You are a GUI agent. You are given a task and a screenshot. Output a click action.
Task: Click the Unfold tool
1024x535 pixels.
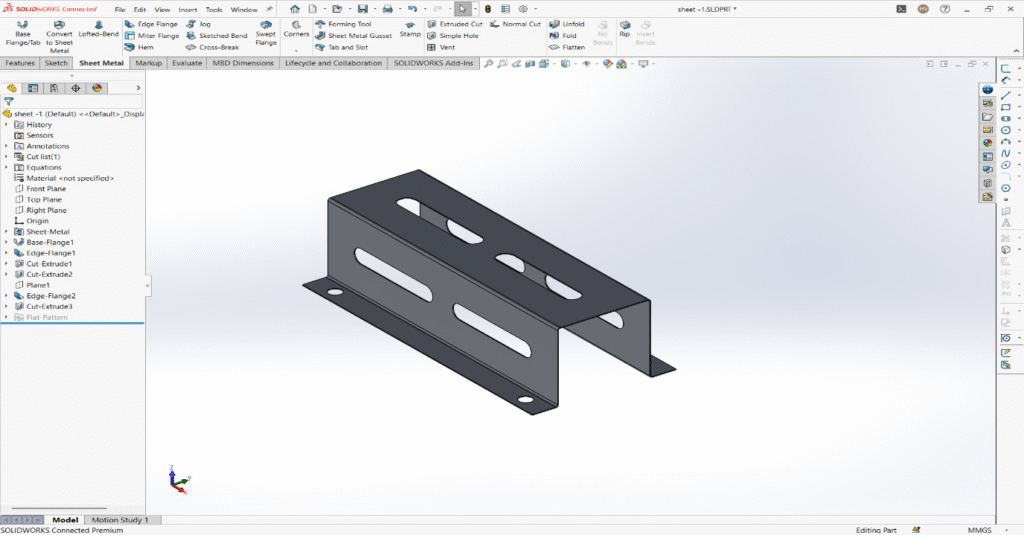[x=566, y=23]
